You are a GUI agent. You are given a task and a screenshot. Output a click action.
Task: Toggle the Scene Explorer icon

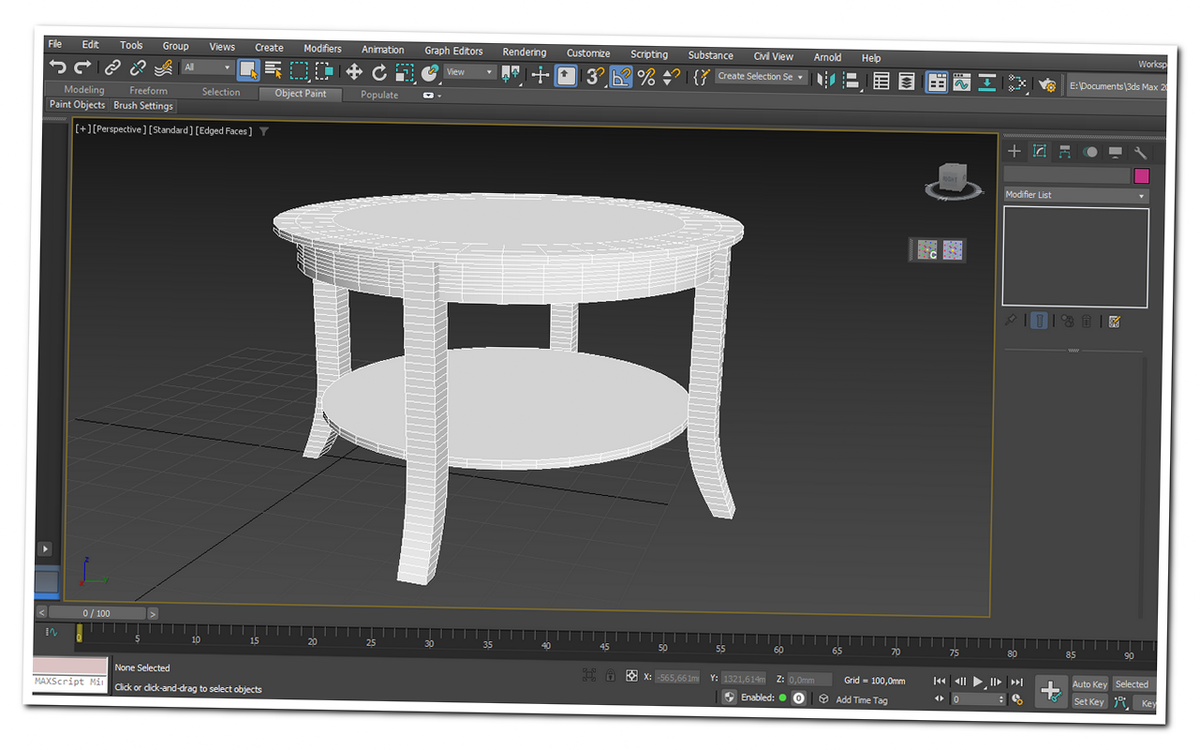point(881,81)
